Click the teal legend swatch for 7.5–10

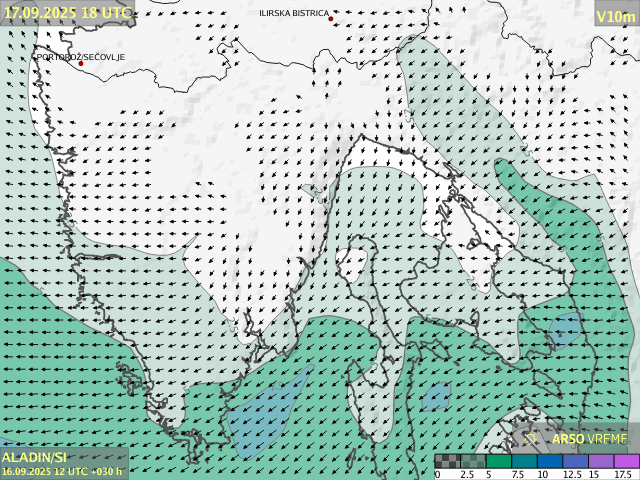[x=524, y=461]
